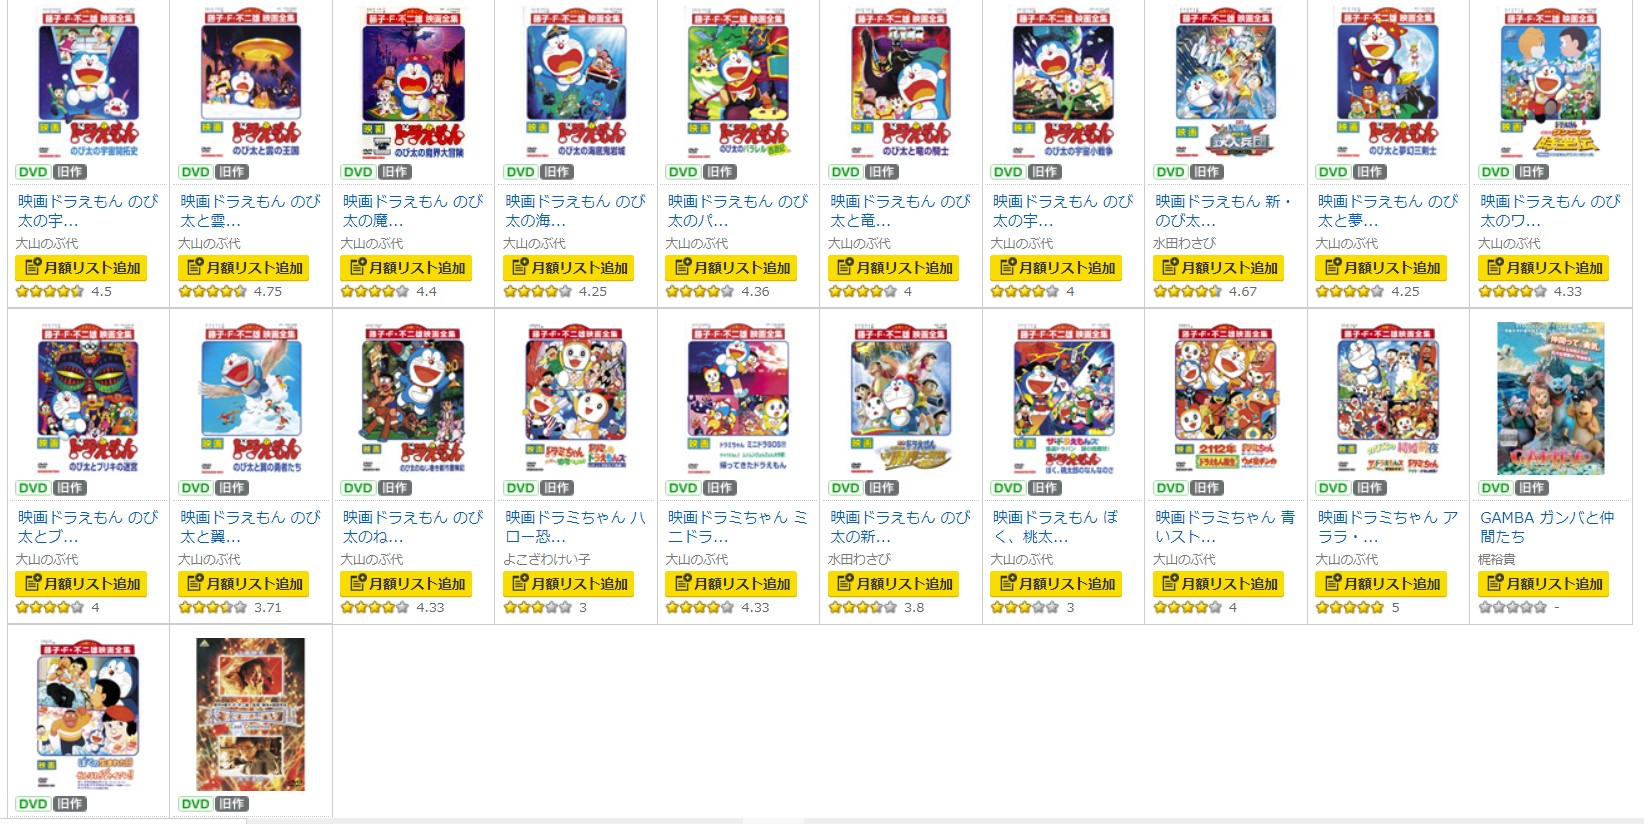Click the DVD badge under the last cover without a title
1644x824 pixels.
195,804
